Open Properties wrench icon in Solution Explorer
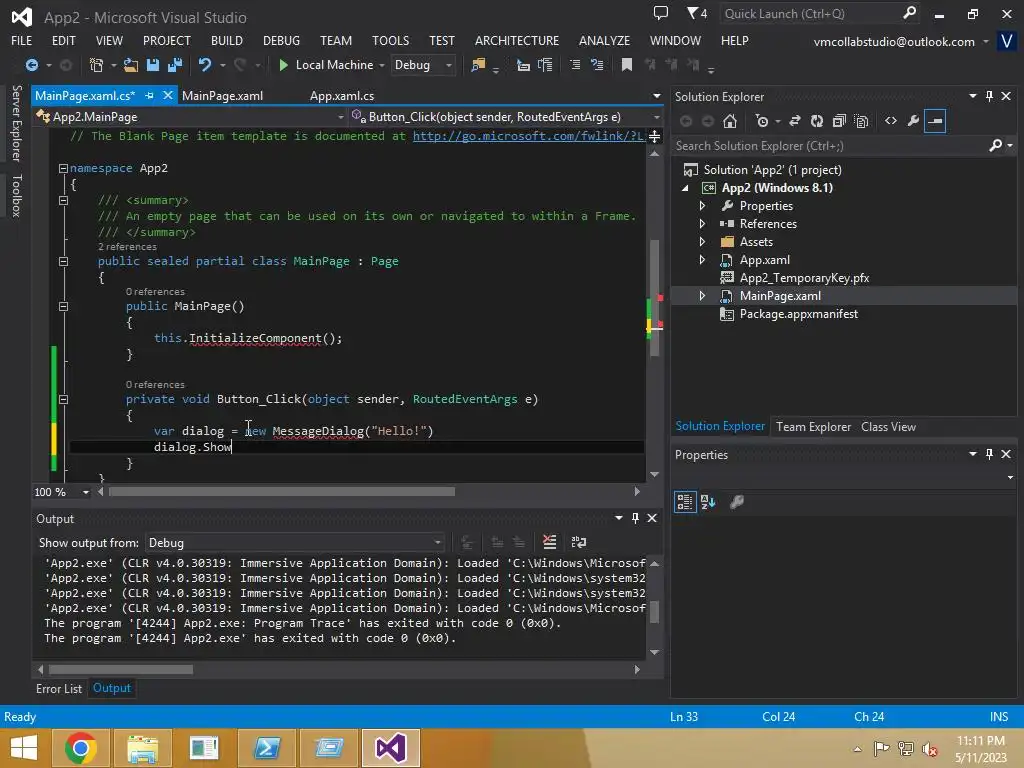 [913, 121]
